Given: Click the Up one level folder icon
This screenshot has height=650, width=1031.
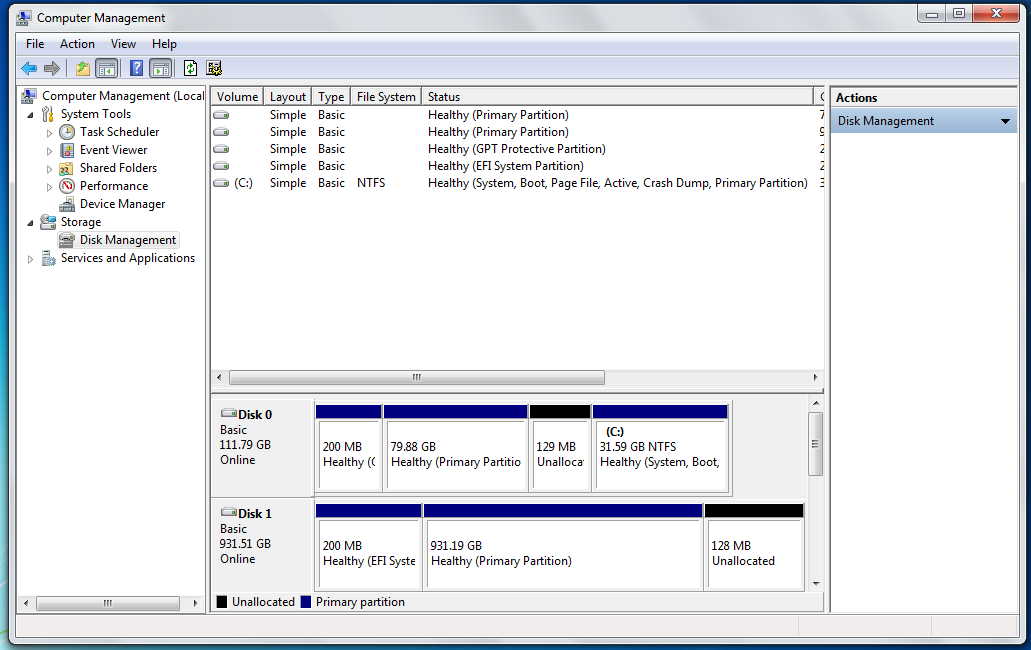Looking at the screenshot, I should (x=83, y=68).
